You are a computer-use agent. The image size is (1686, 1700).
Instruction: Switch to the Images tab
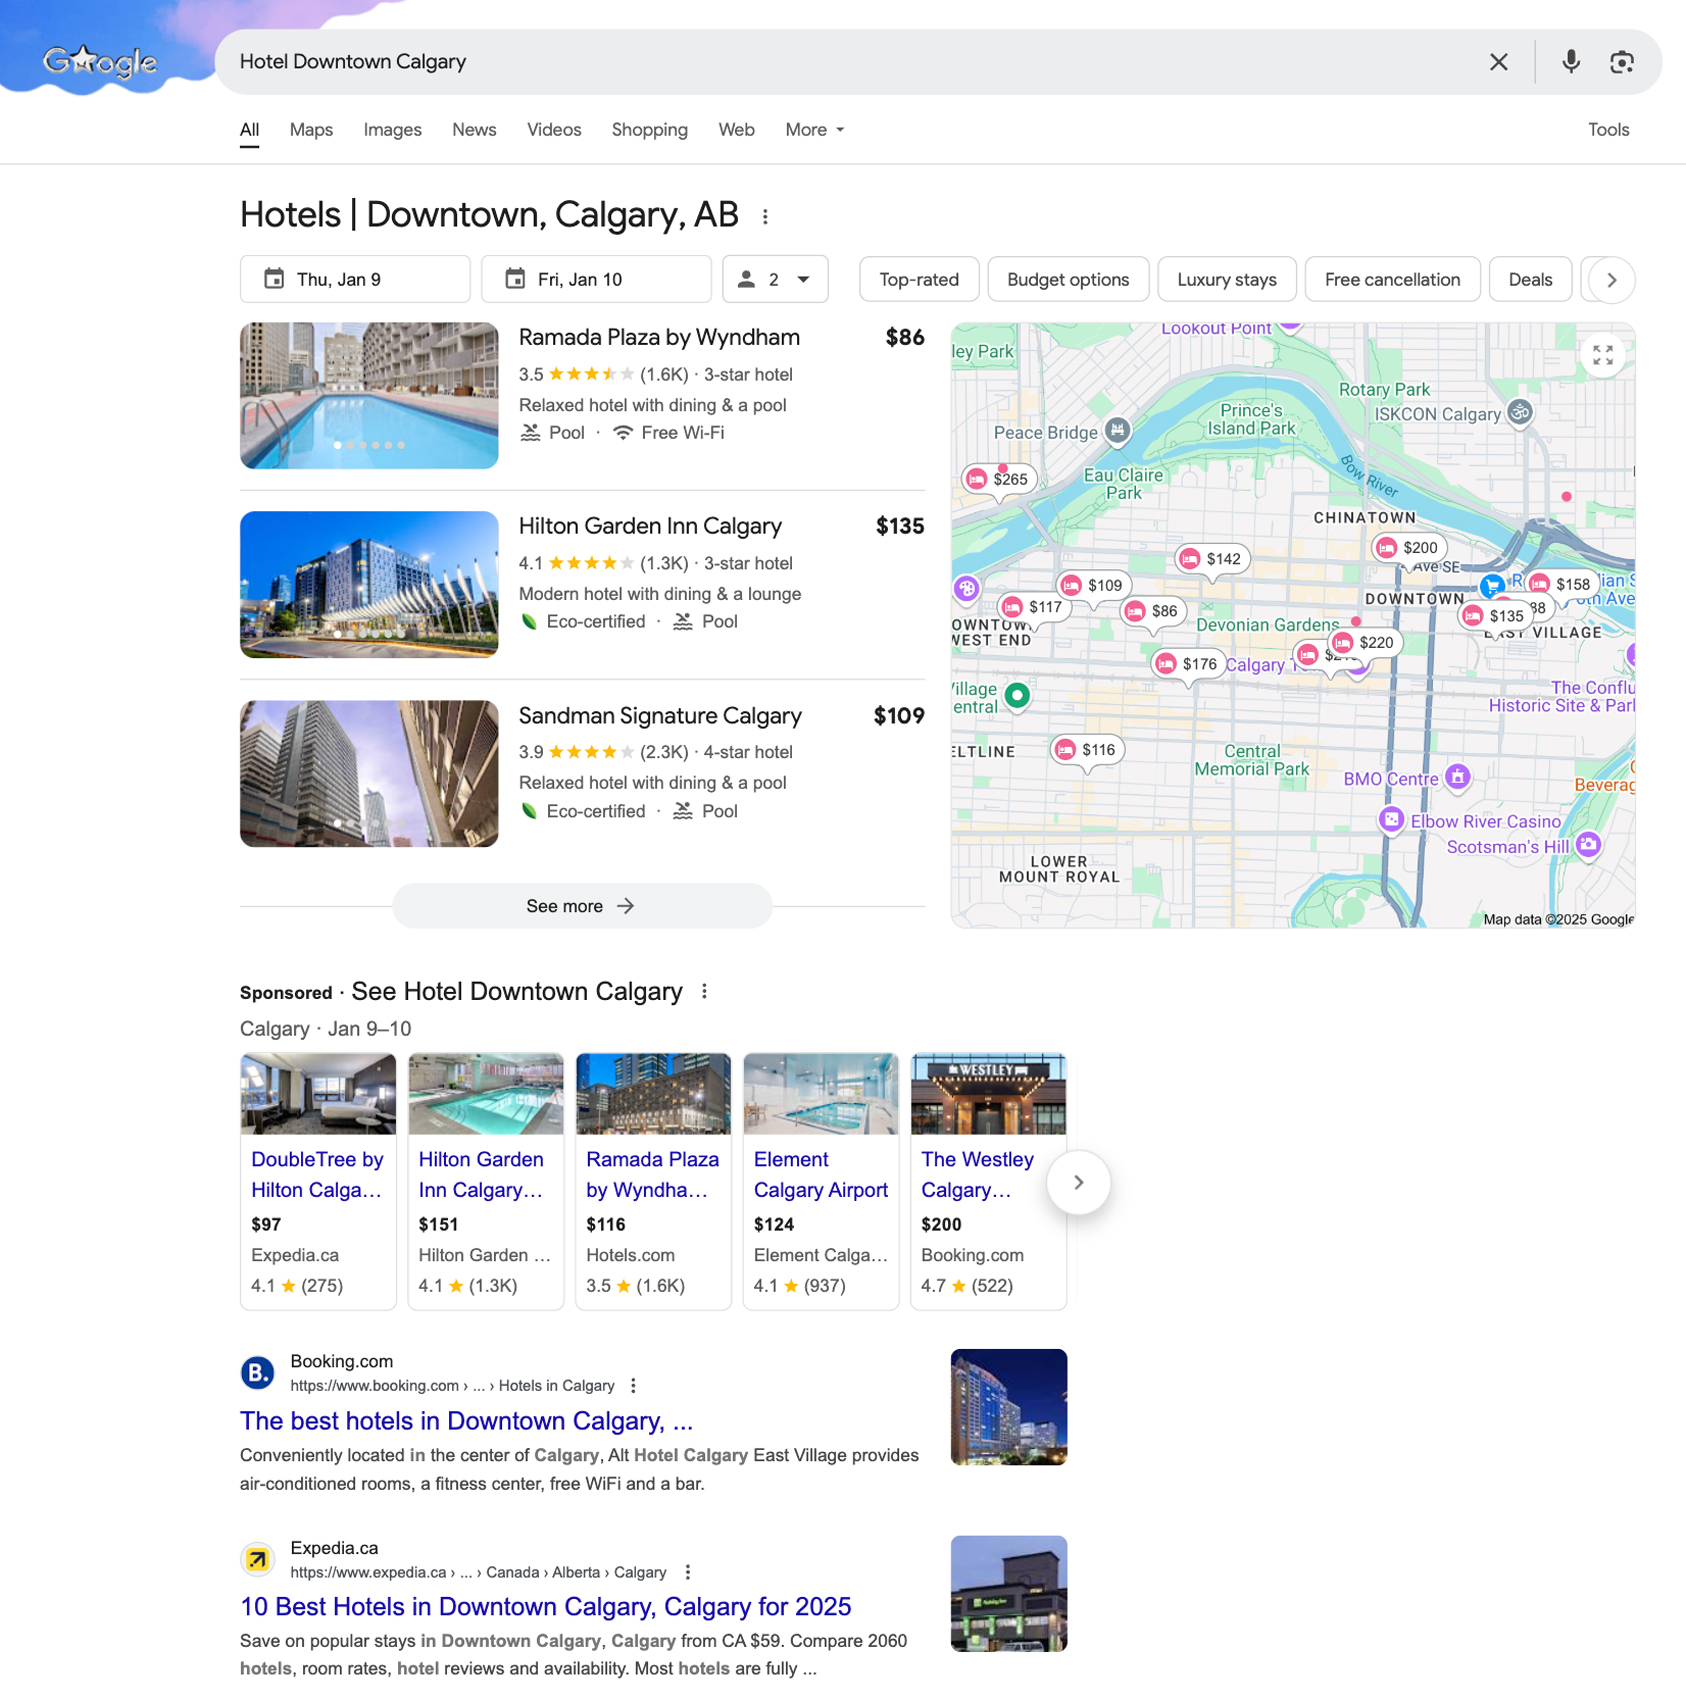pos(392,130)
